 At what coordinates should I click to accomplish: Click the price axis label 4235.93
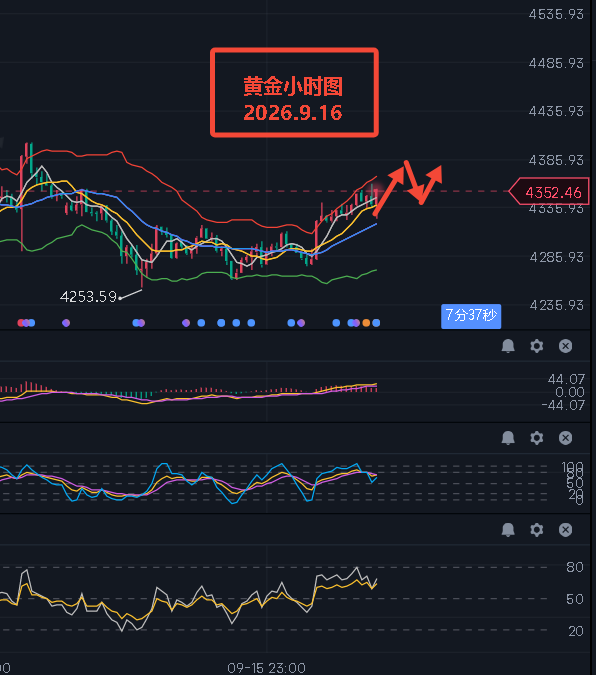[x=556, y=305]
